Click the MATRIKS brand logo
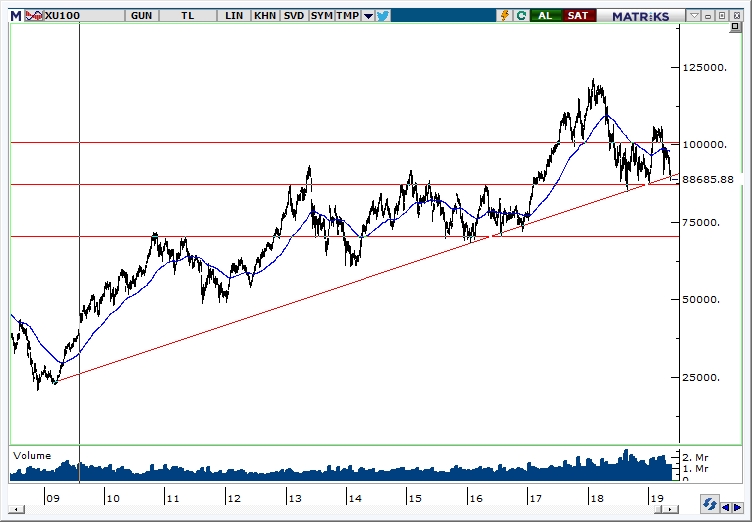The image size is (752, 522). click(x=640, y=16)
